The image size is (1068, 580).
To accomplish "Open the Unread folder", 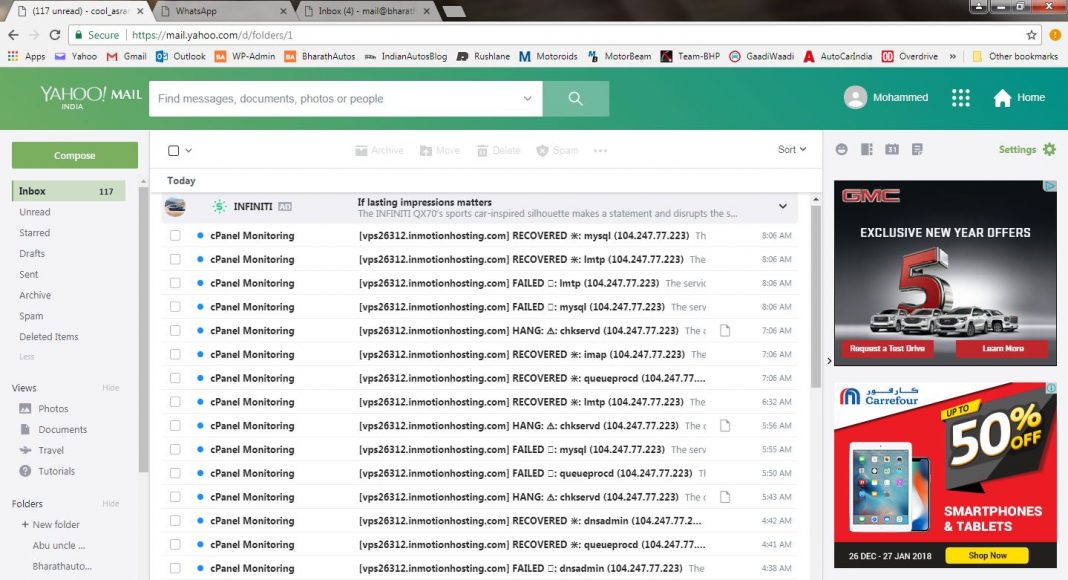I will tap(35, 212).
